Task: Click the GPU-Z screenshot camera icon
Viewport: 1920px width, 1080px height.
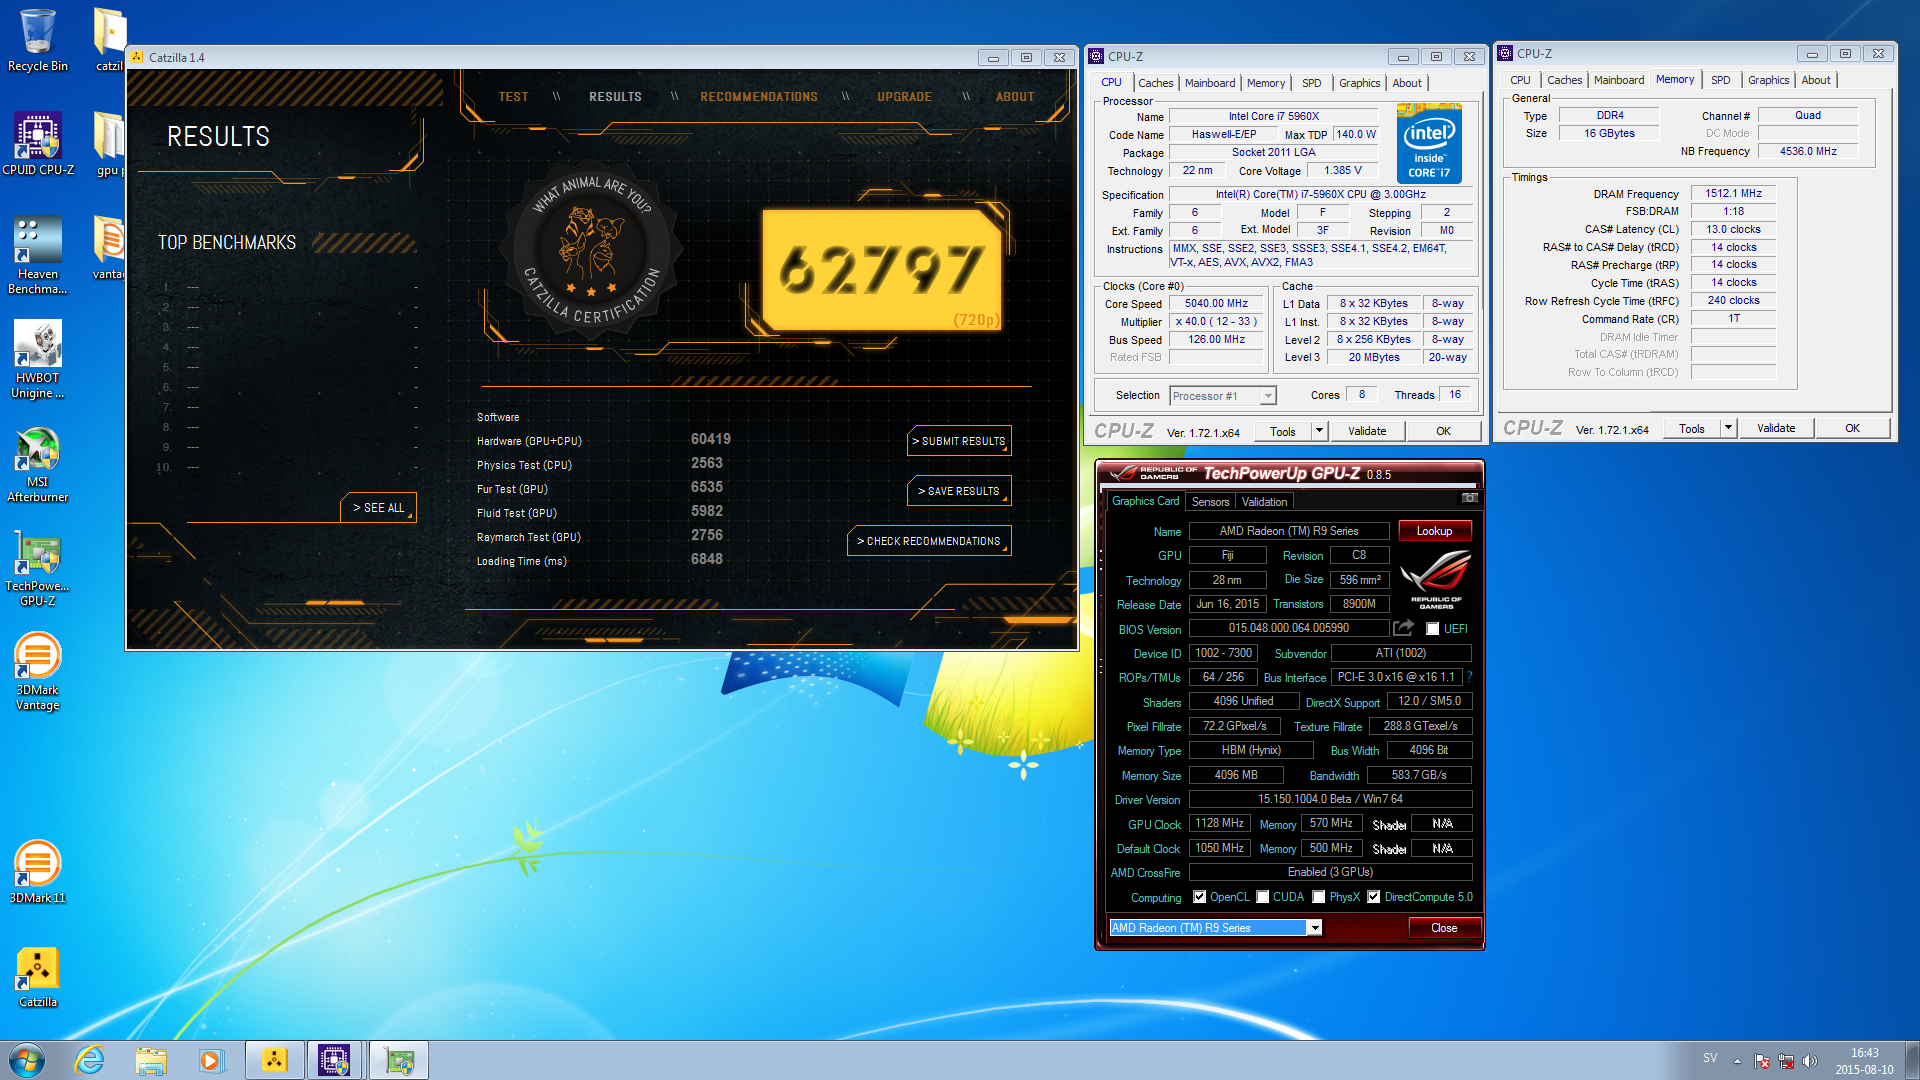Action: click(x=1469, y=498)
